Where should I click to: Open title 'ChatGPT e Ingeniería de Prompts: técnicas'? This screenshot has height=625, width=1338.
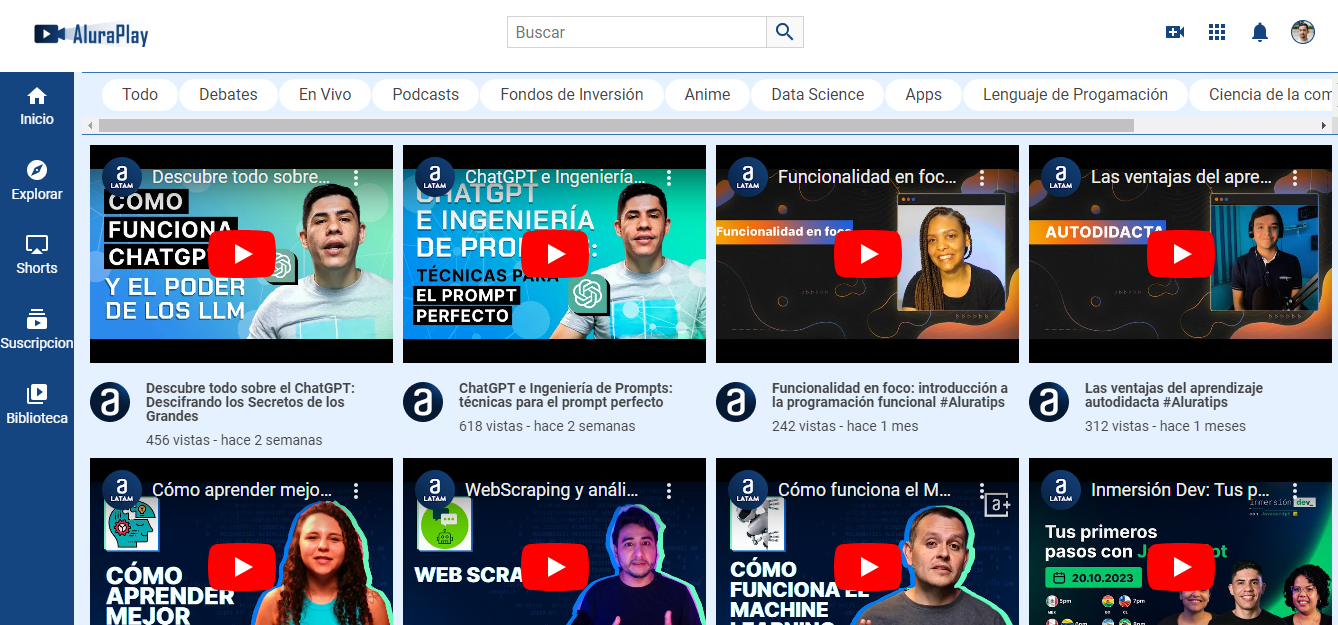[565, 395]
